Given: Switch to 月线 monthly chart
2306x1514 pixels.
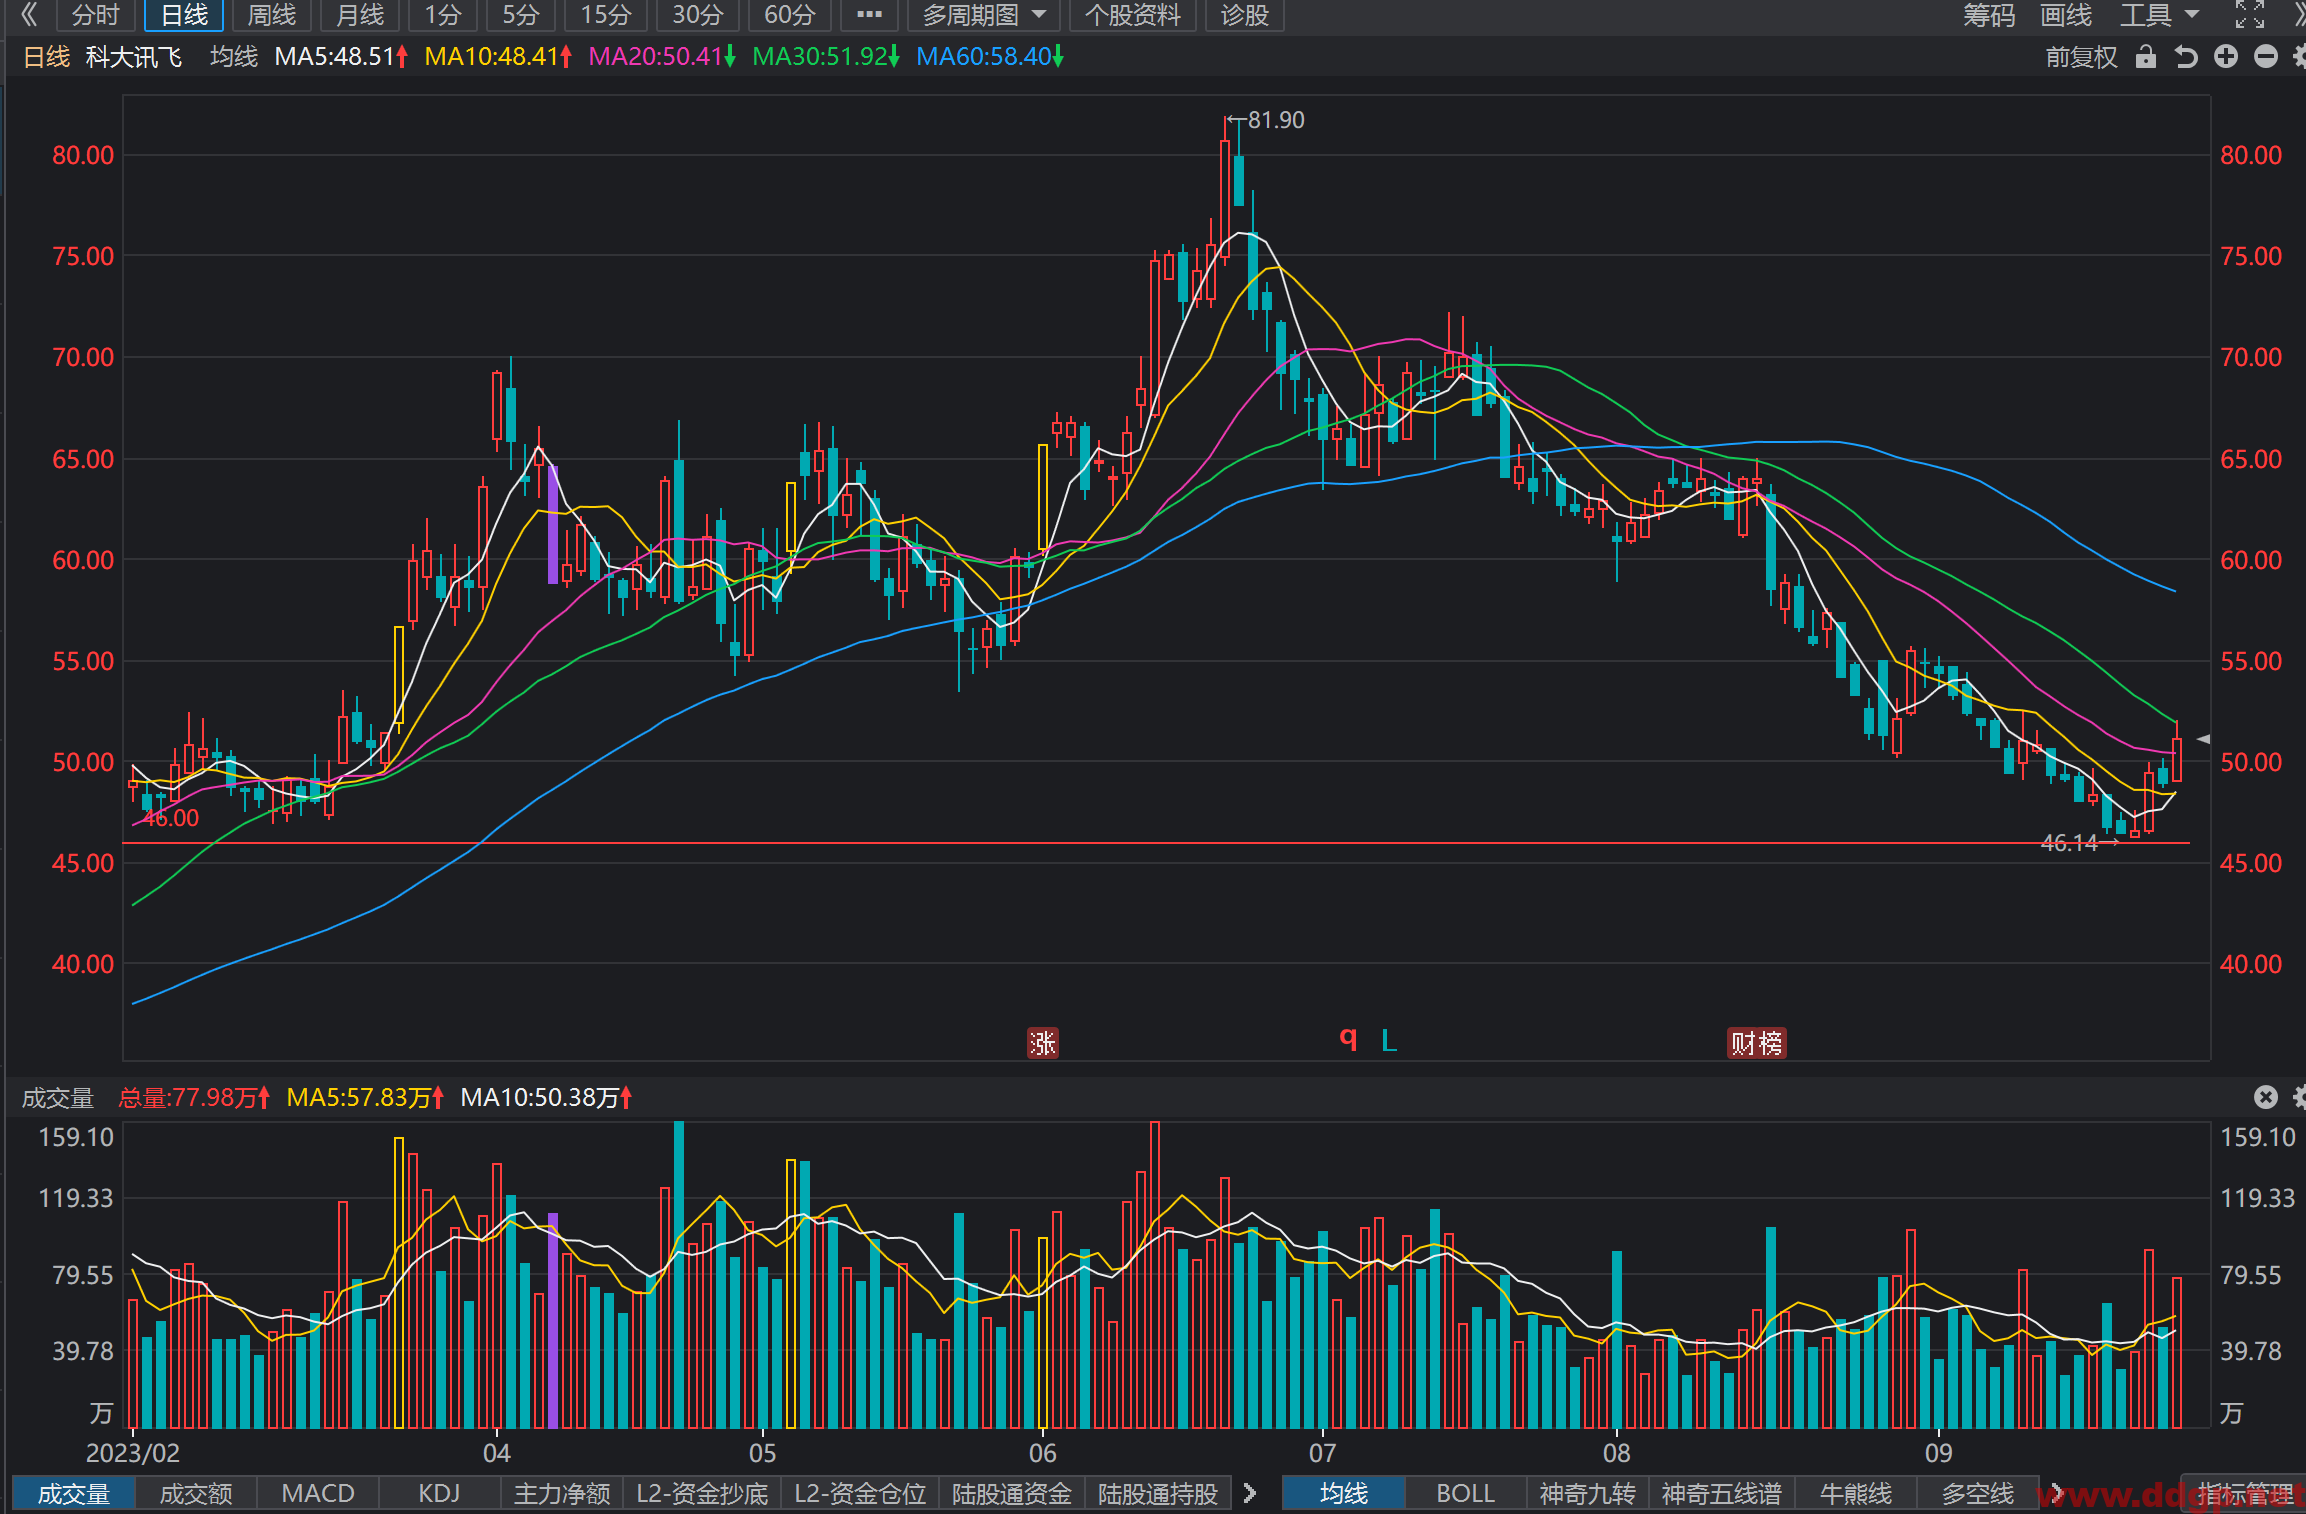Looking at the screenshot, I should coord(360,15).
